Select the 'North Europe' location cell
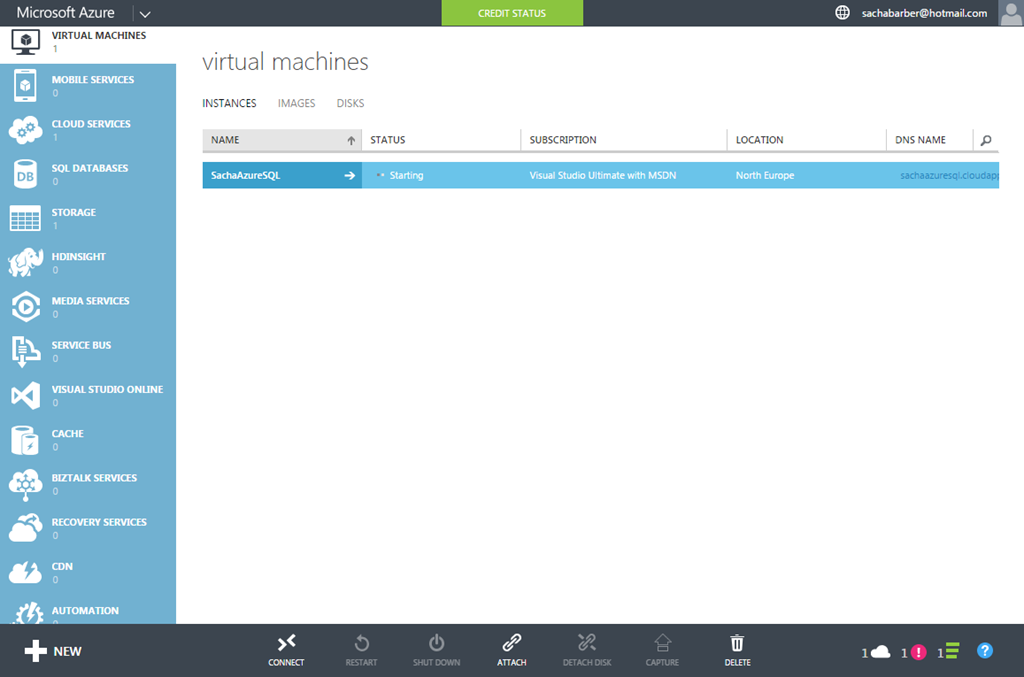This screenshot has height=677, width=1024. click(807, 176)
